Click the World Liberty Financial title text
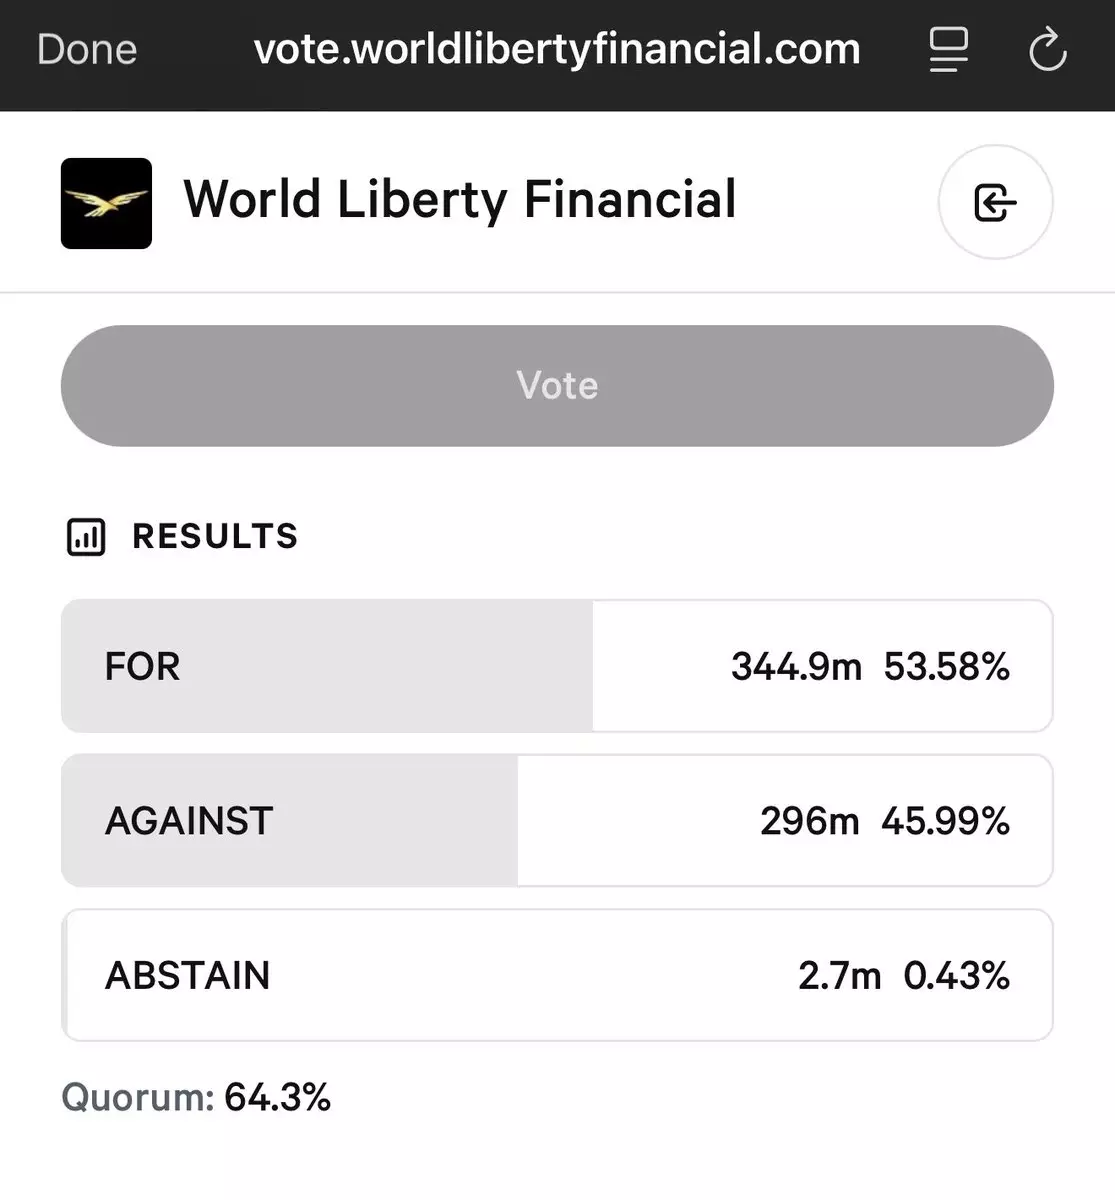The width and height of the screenshot is (1115, 1200). [460, 199]
